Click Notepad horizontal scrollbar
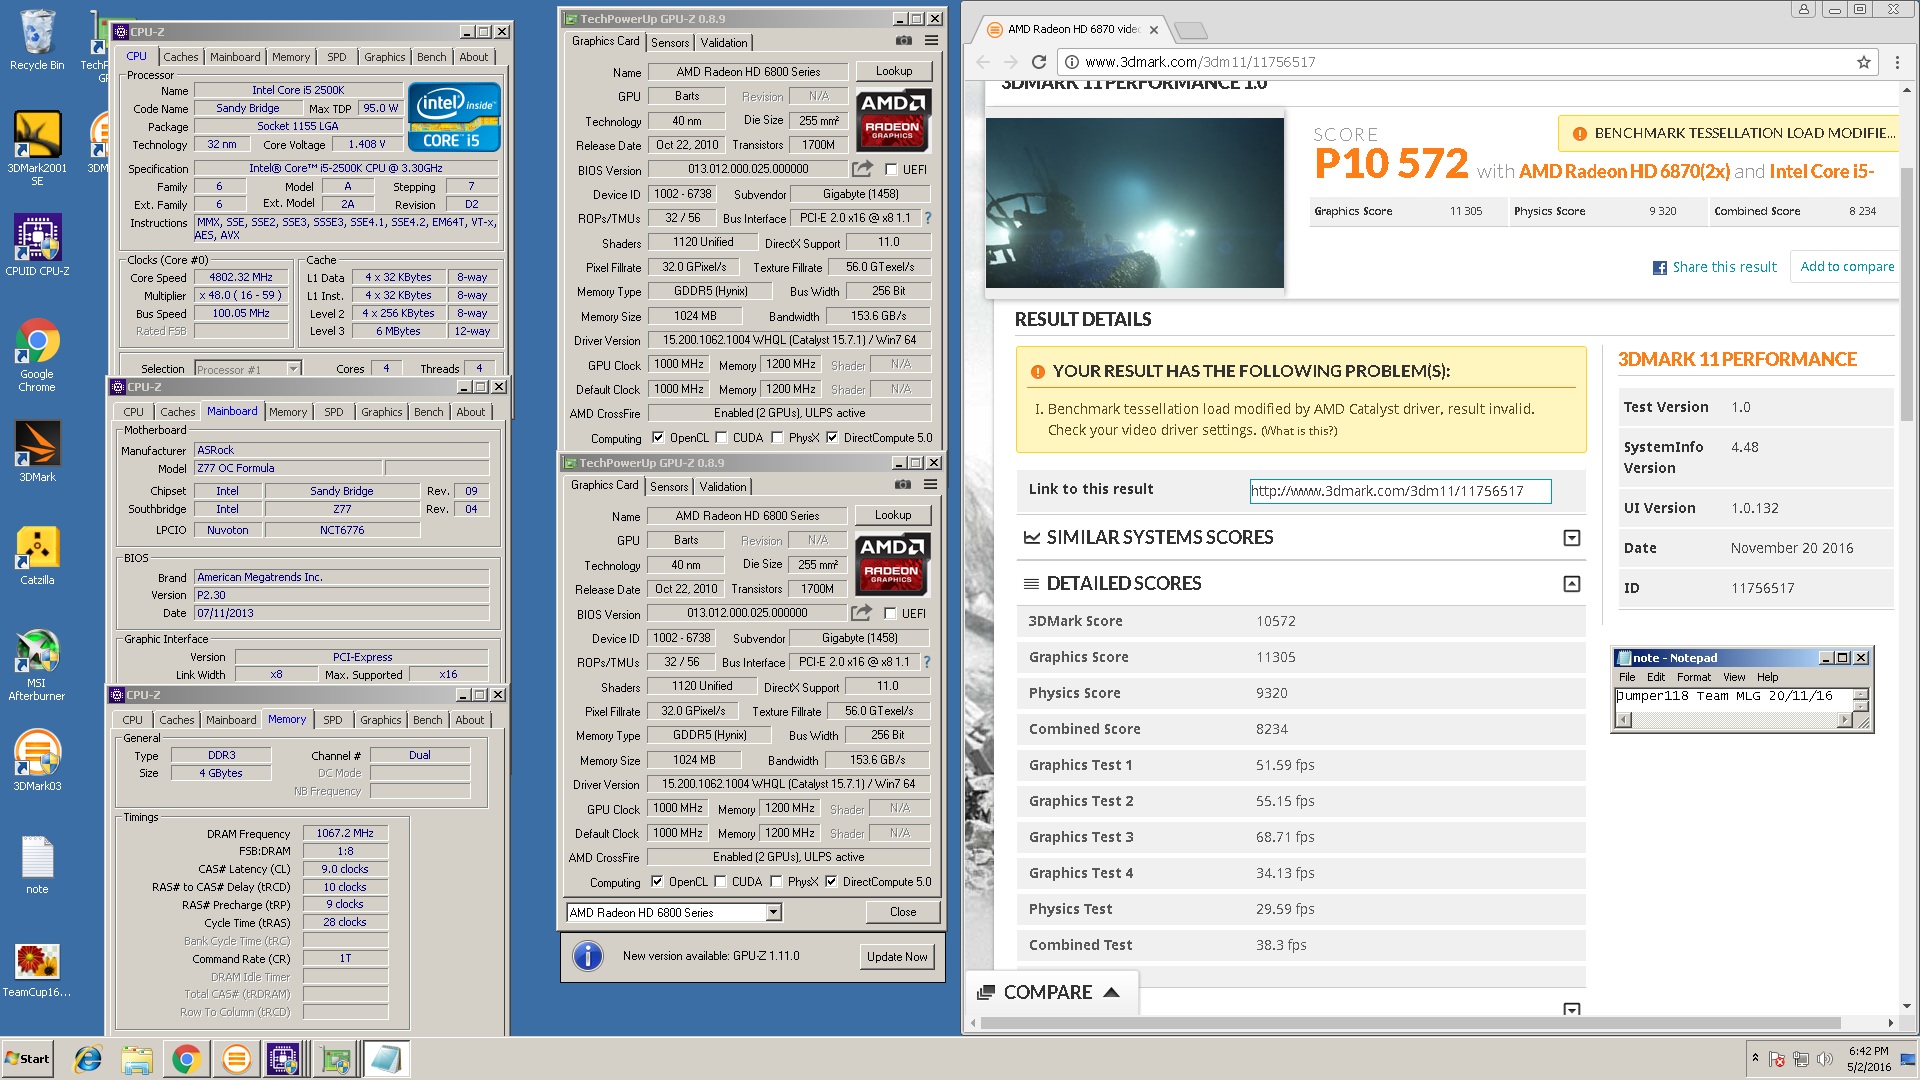Image resolution: width=1920 pixels, height=1080 pixels. [1733, 720]
